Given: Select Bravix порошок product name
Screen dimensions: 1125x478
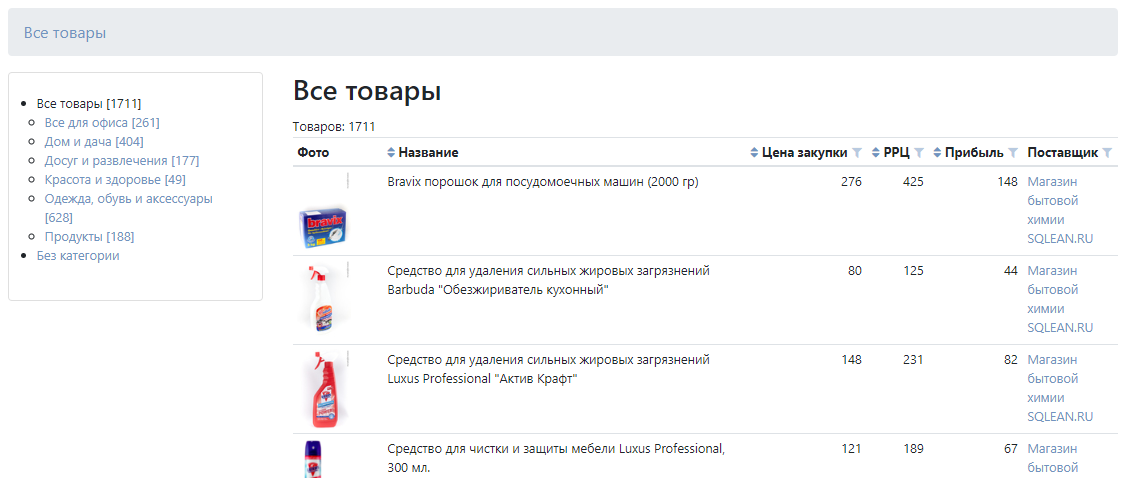Looking at the screenshot, I should pyautogui.click(x=542, y=182).
